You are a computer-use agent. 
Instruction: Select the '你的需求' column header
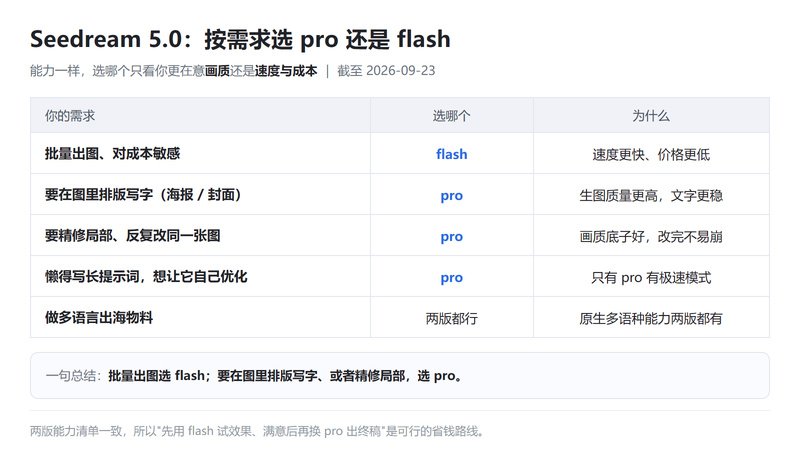coord(70,116)
